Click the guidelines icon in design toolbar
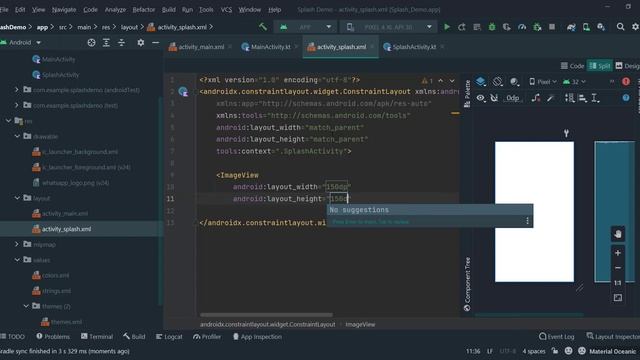This screenshot has height=360, width=640. pos(596,98)
